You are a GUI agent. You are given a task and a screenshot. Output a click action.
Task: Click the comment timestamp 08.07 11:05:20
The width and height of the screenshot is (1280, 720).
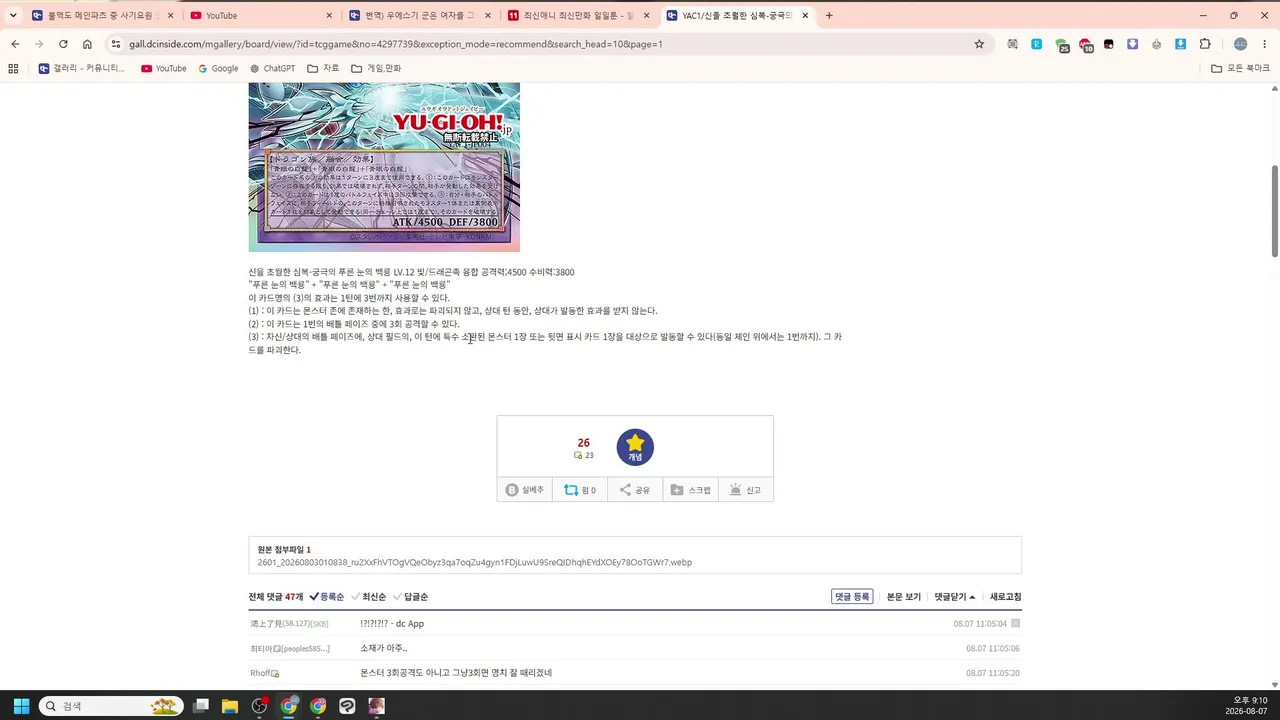point(993,673)
